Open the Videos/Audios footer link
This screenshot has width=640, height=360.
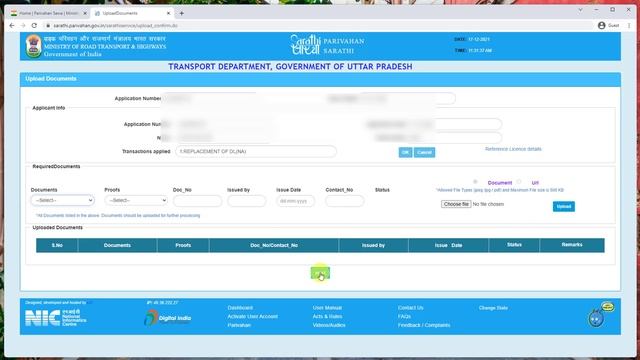tap(329, 325)
